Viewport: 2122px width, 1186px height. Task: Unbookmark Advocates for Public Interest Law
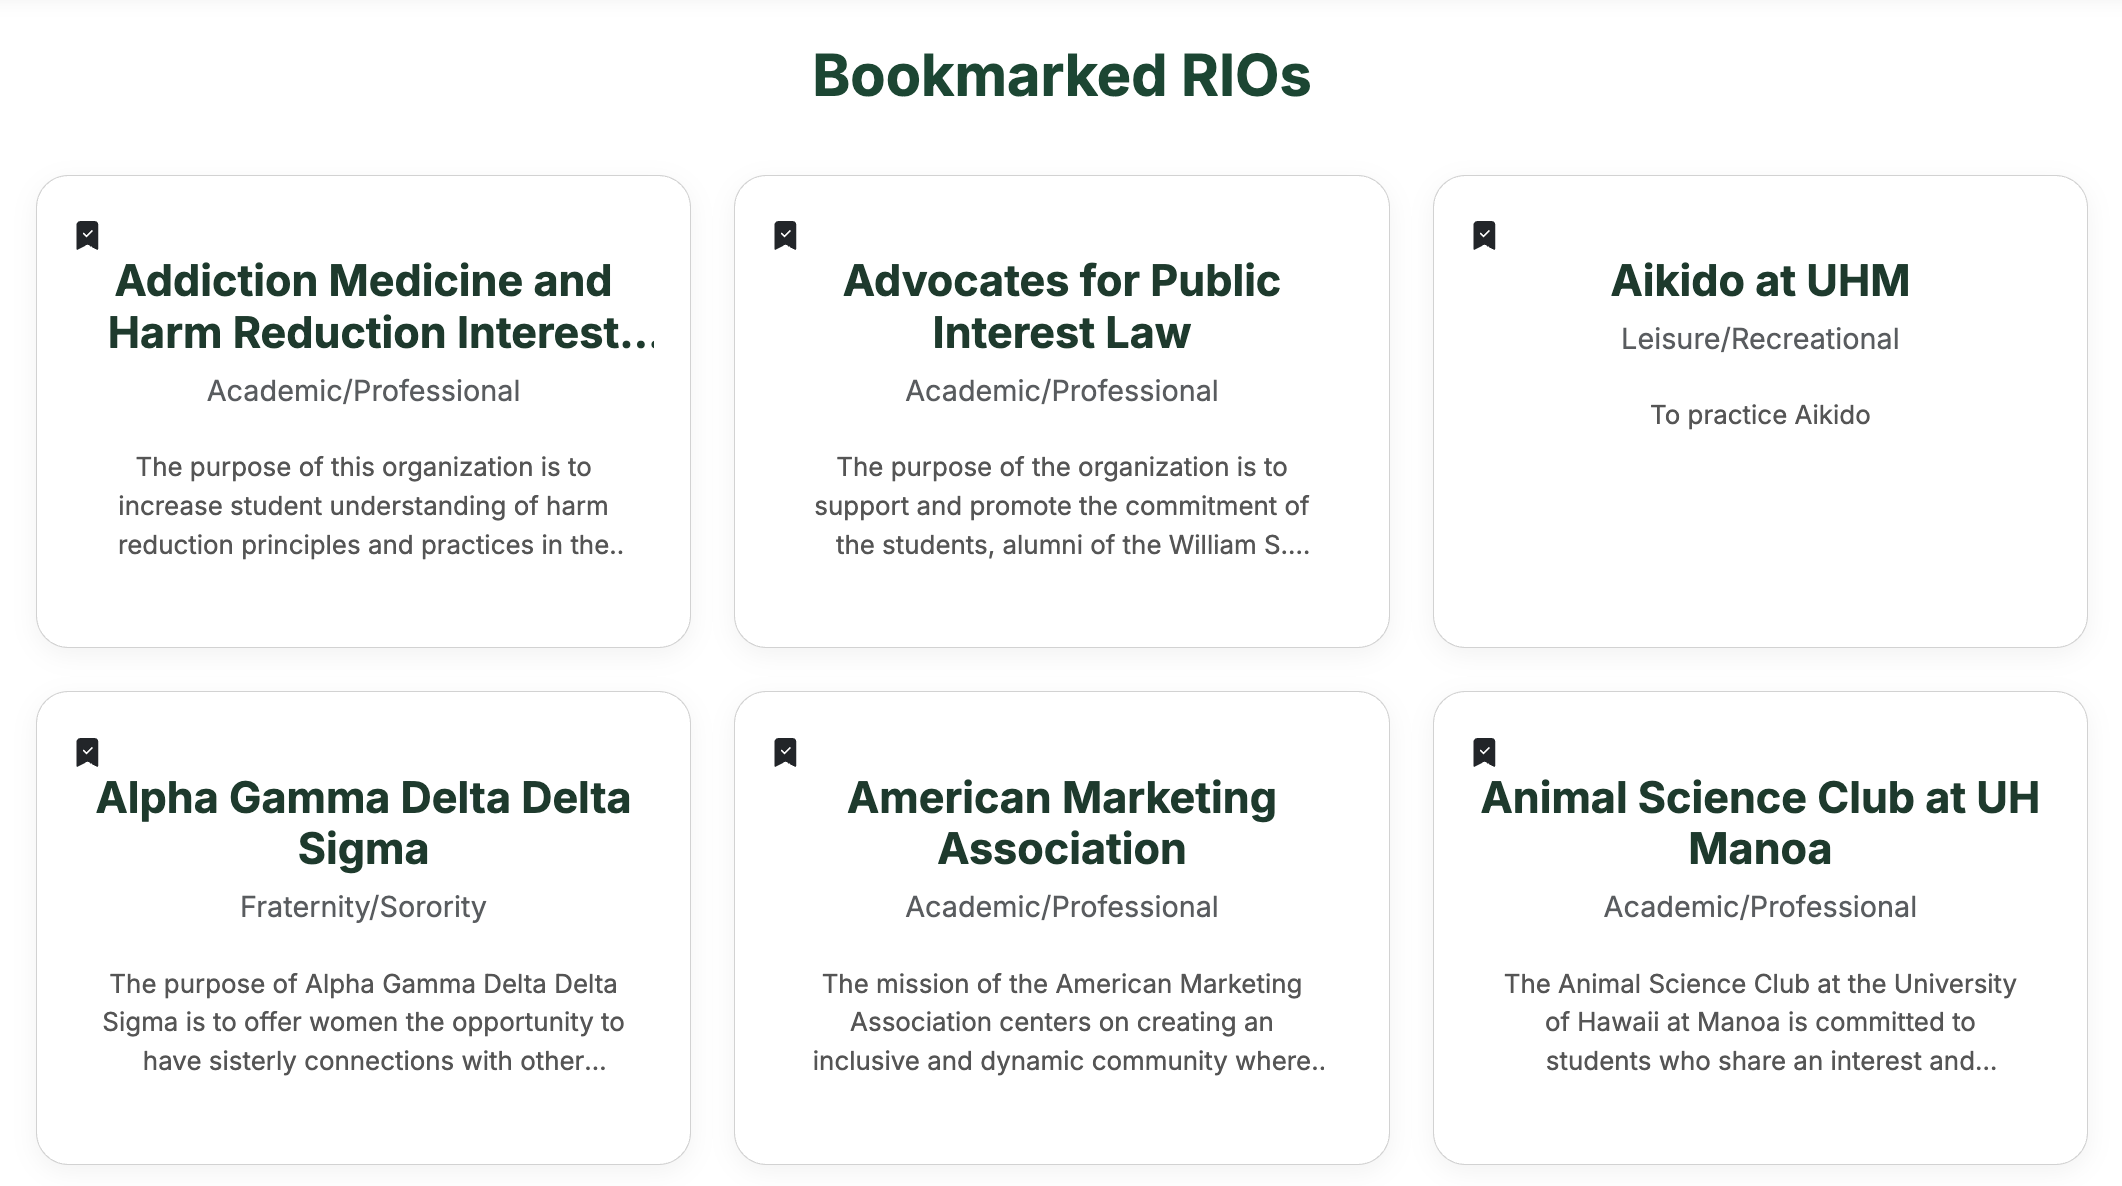click(786, 236)
